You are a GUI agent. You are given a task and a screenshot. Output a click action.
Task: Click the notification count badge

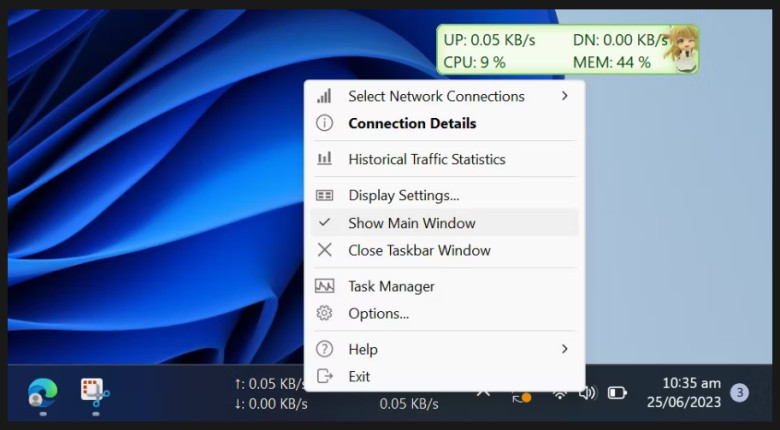click(739, 393)
